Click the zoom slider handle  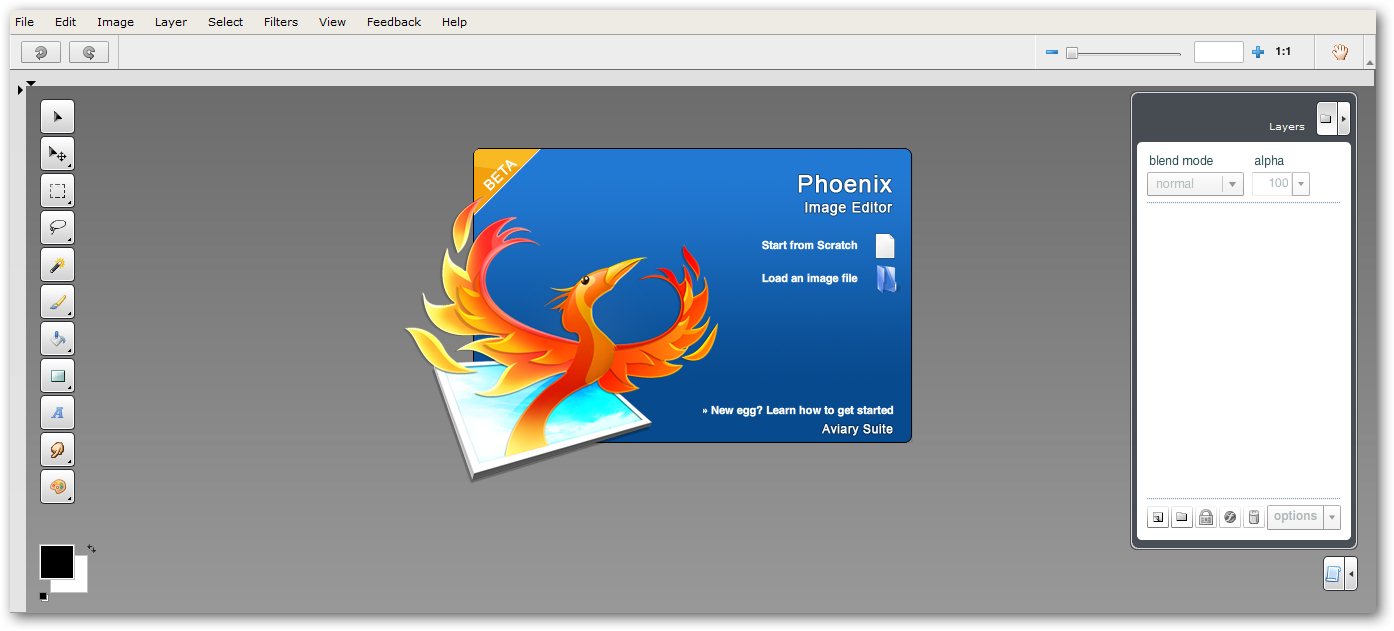[x=1071, y=53]
